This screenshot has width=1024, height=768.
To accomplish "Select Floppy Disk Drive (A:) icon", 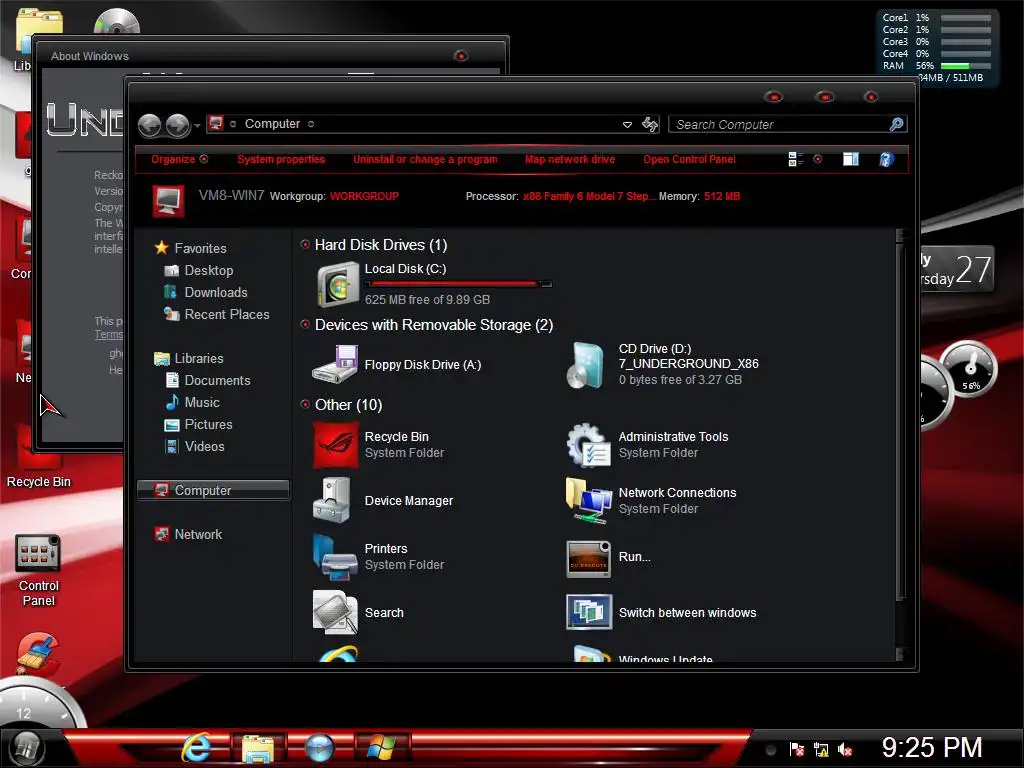I will click(x=336, y=364).
